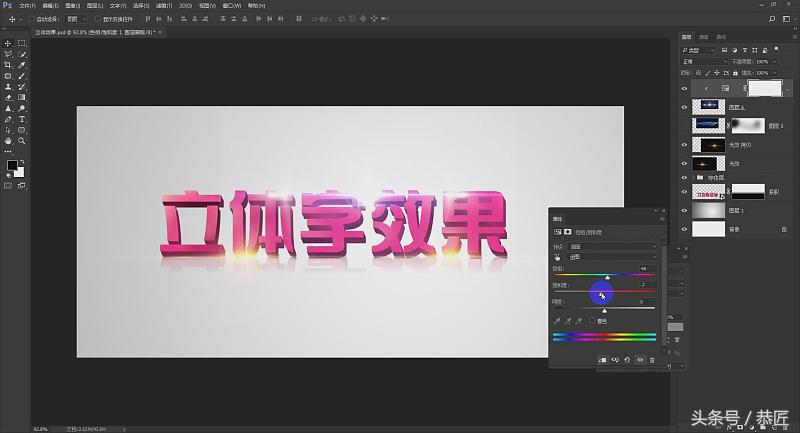This screenshot has height=433, width=800.
Task: Hide the 背景 background layer
Action: click(684, 230)
